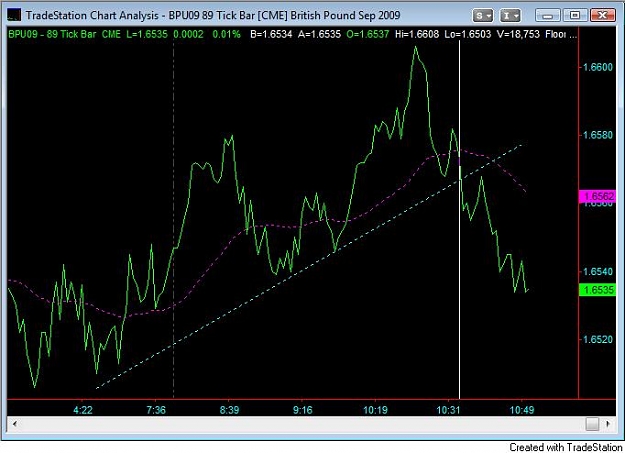
Task: Click the A=1.6535 ask value
Action: 319,34
